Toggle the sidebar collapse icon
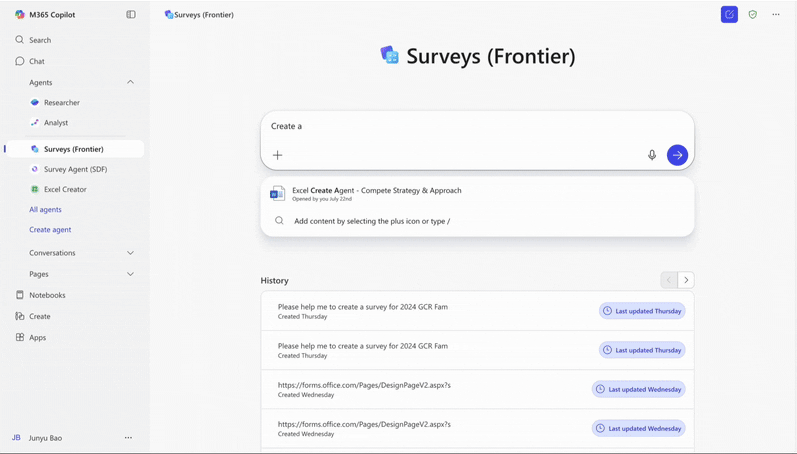The image size is (797, 454). [131, 15]
